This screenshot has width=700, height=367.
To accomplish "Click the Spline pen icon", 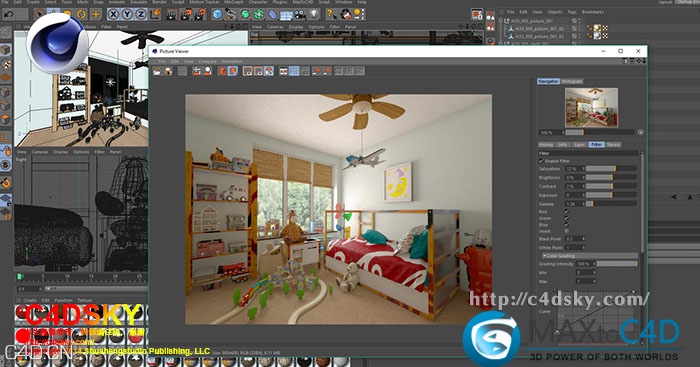I will [231, 14].
